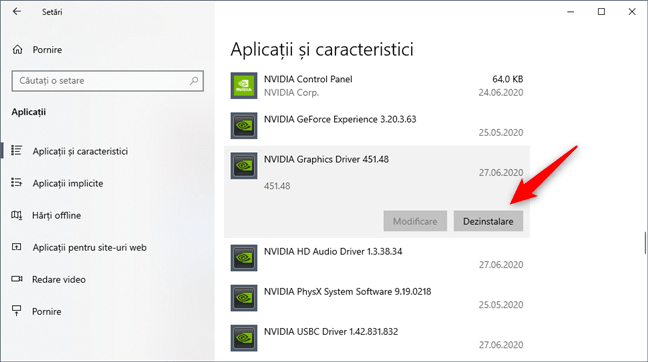Select NVIDIA USBC Driver 1.42.831.832 entry
The height and width of the screenshot is (362, 648).
(x=331, y=331)
